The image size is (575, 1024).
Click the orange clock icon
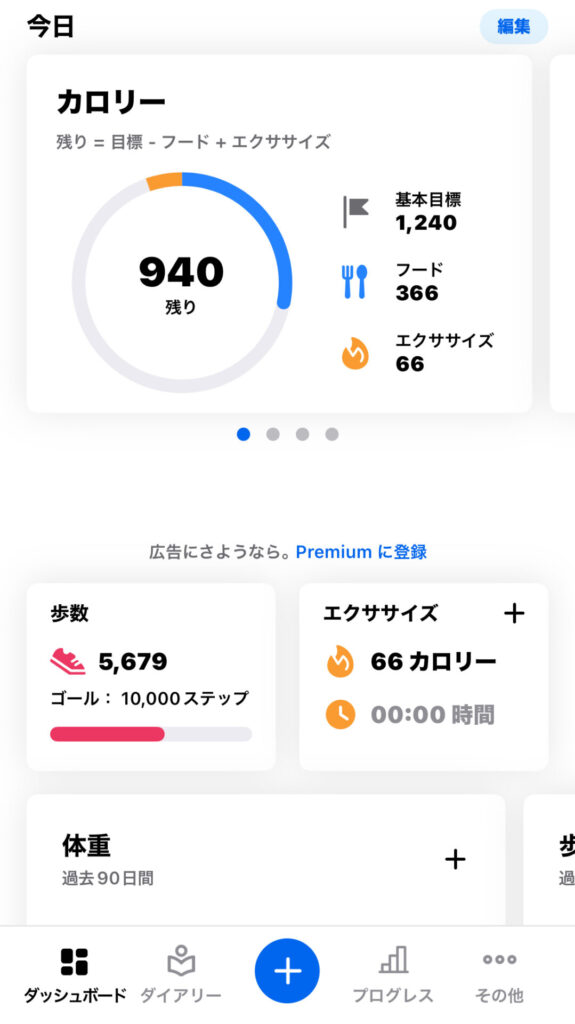pyautogui.click(x=340, y=714)
